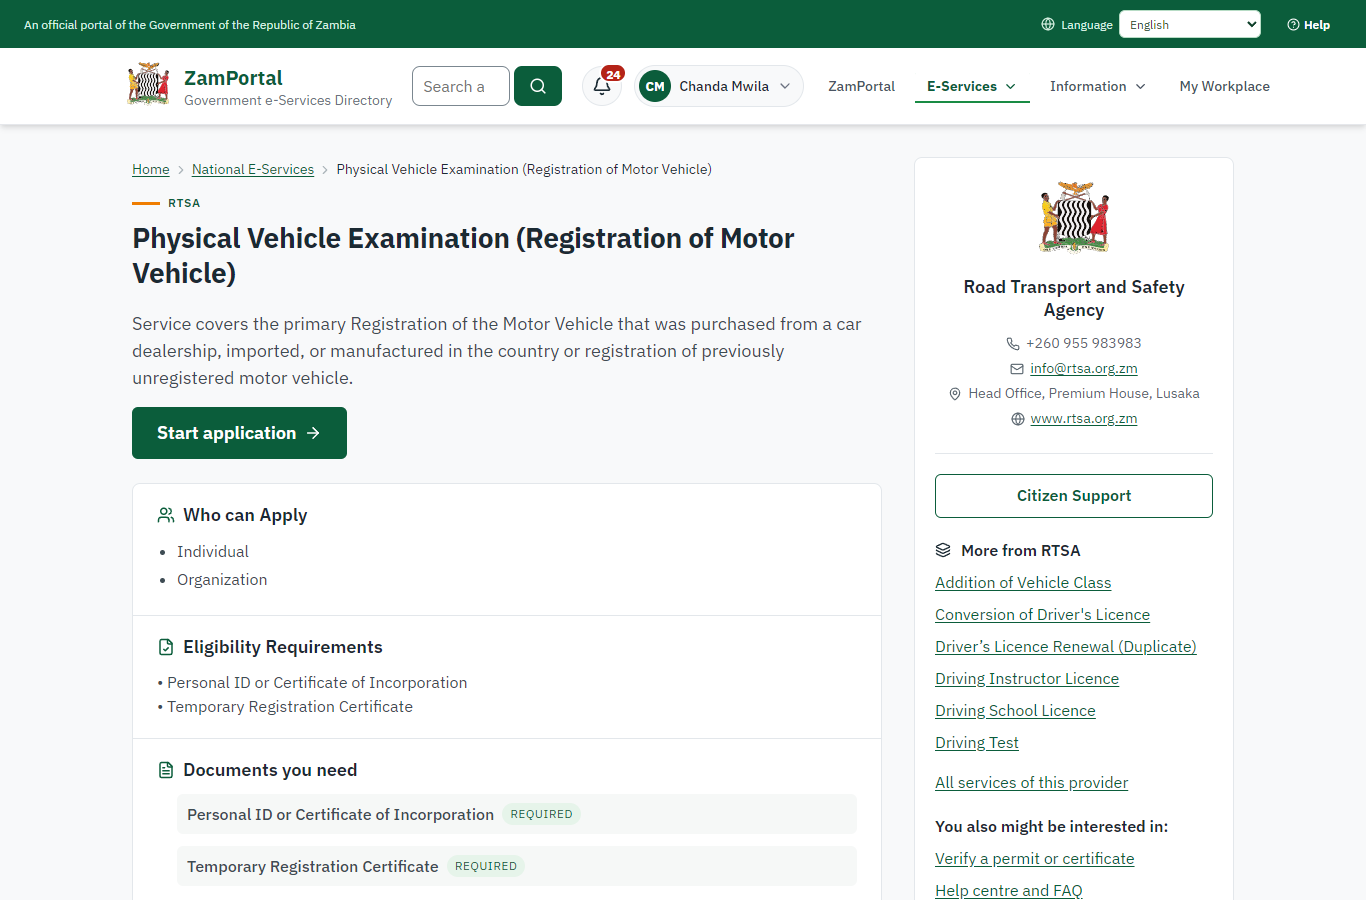The image size is (1366, 900).
Task: Select Personal ID or Certificate of Incorporation document row
Action: 517,814
